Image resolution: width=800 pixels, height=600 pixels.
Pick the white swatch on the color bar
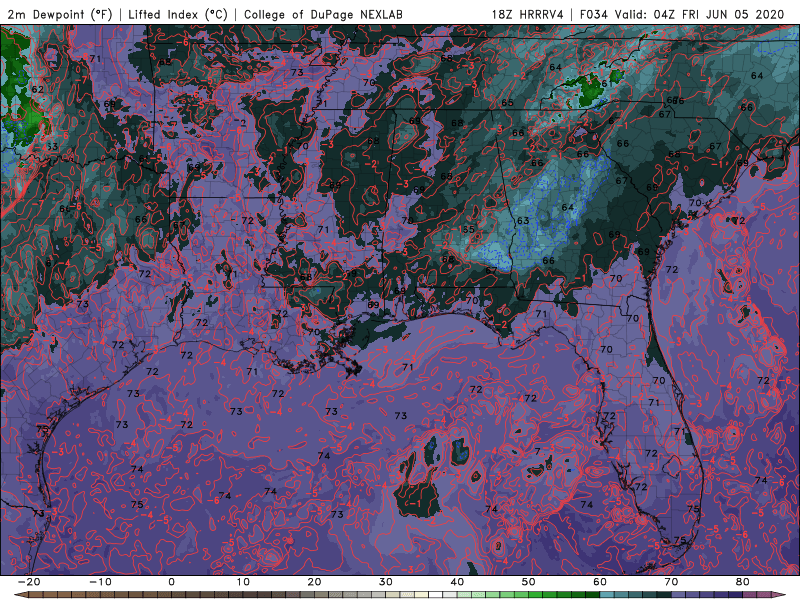pyautogui.click(x=436, y=595)
